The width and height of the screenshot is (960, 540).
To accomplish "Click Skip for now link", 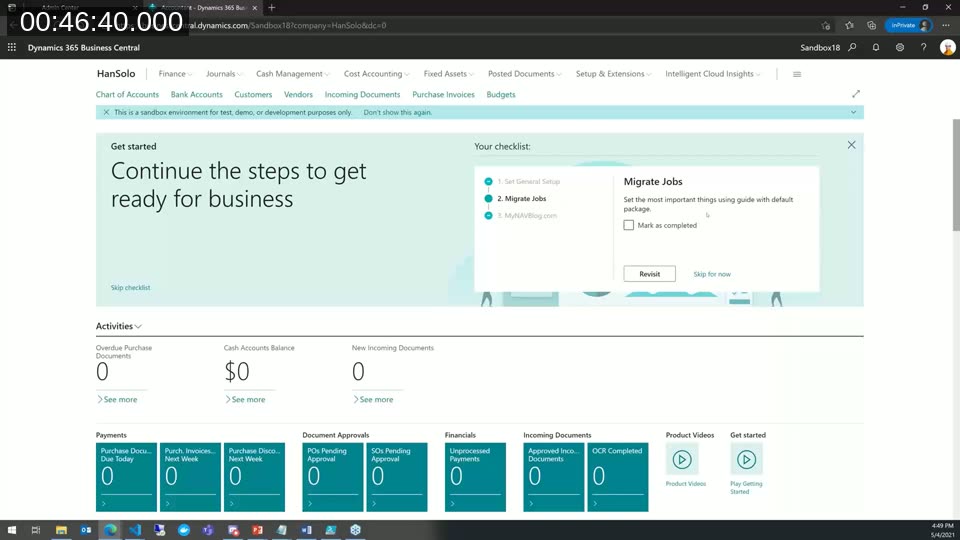I will pos(712,274).
